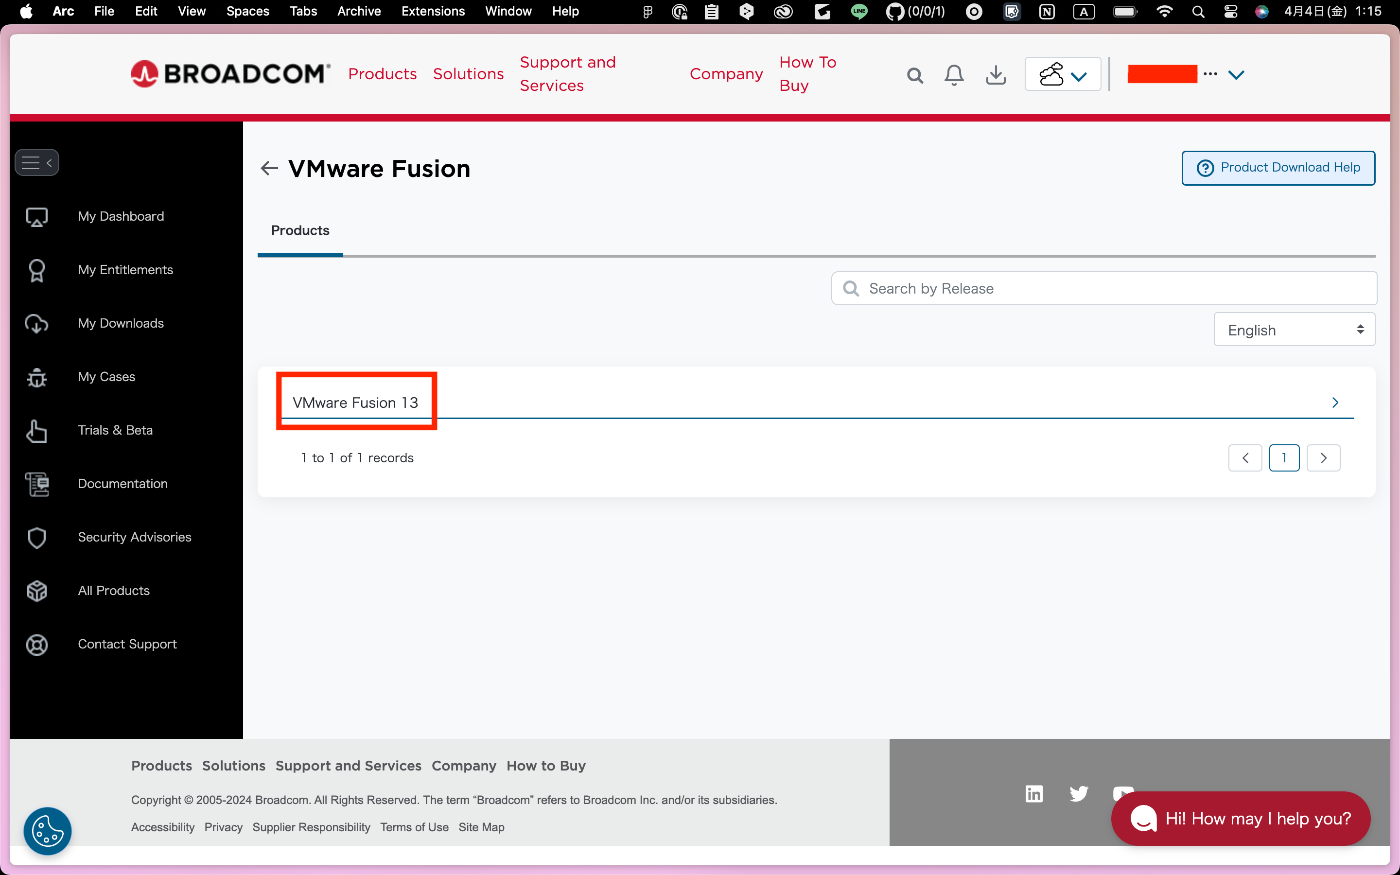Expand the VMware Fusion 13 row chevron
The width and height of the screenshot is (1400, 875).
click(x=1335, y=403)
